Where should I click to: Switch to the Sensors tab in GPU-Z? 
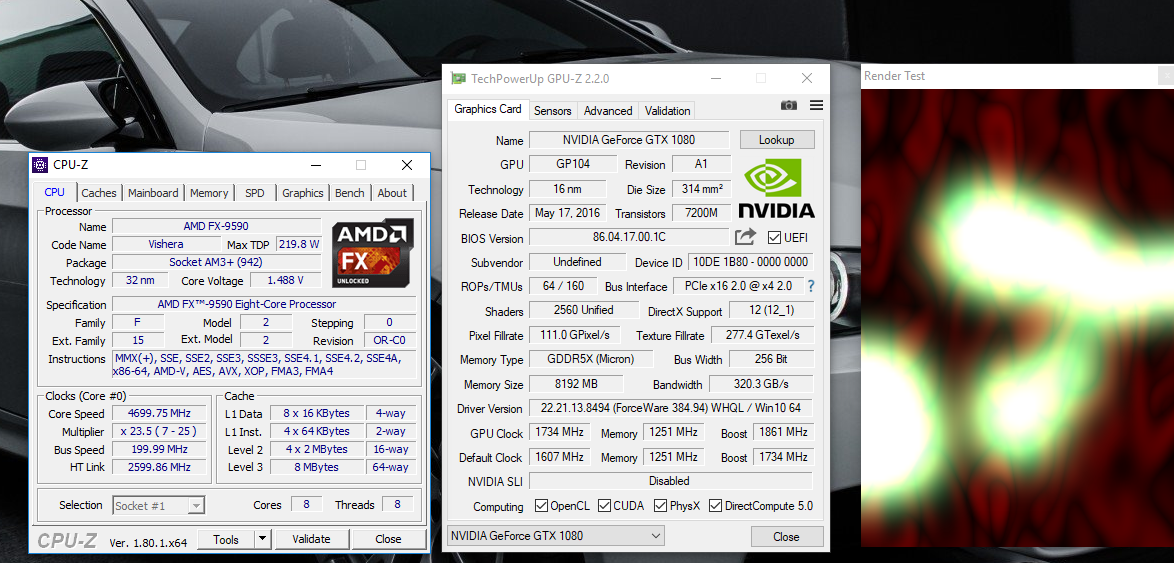click(x=553, y=111)
